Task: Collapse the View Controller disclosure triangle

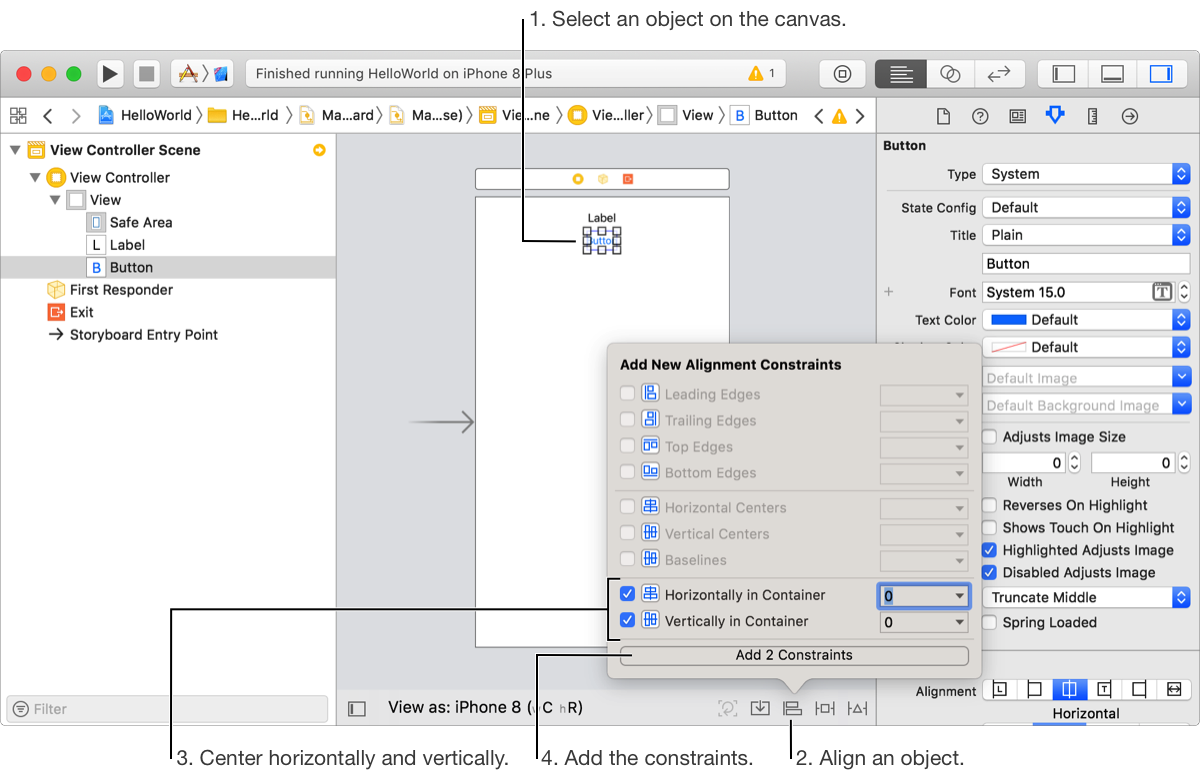Action: click(35, 177)
